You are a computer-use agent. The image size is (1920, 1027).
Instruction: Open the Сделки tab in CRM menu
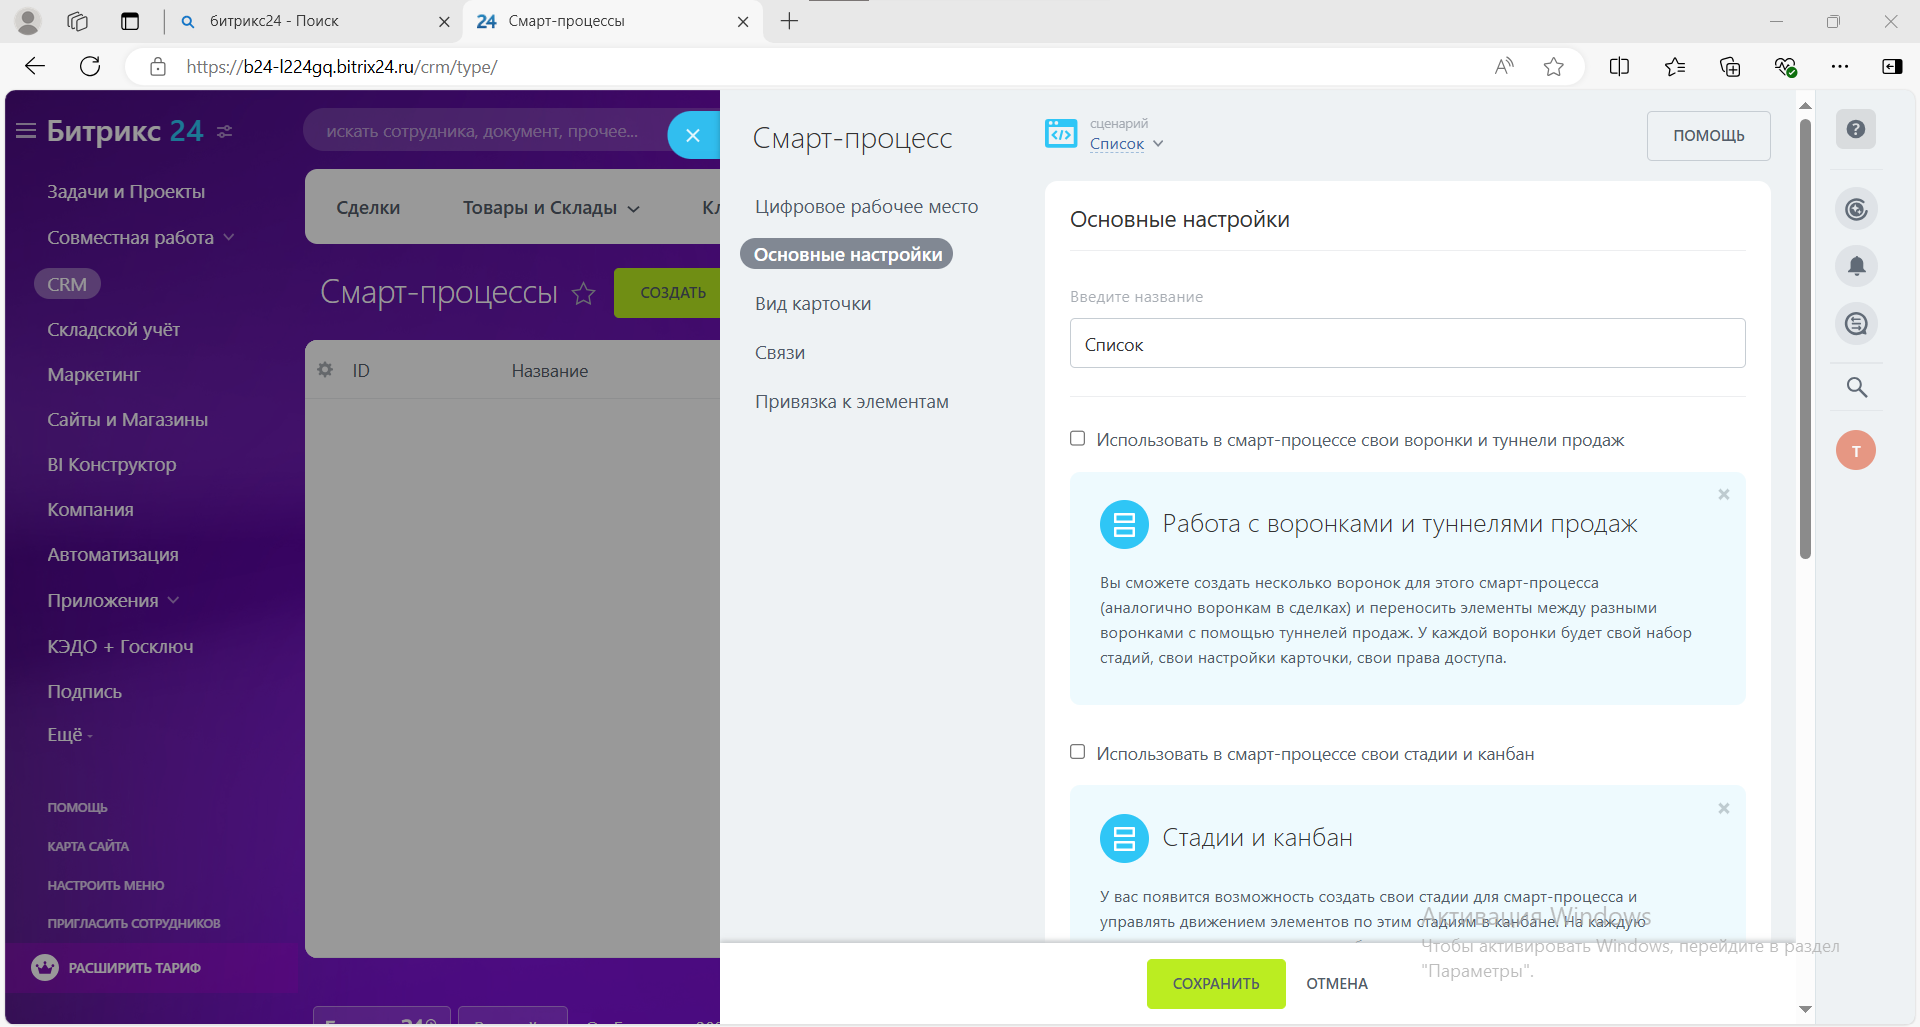pyautogui.click(x=368, y=208)
